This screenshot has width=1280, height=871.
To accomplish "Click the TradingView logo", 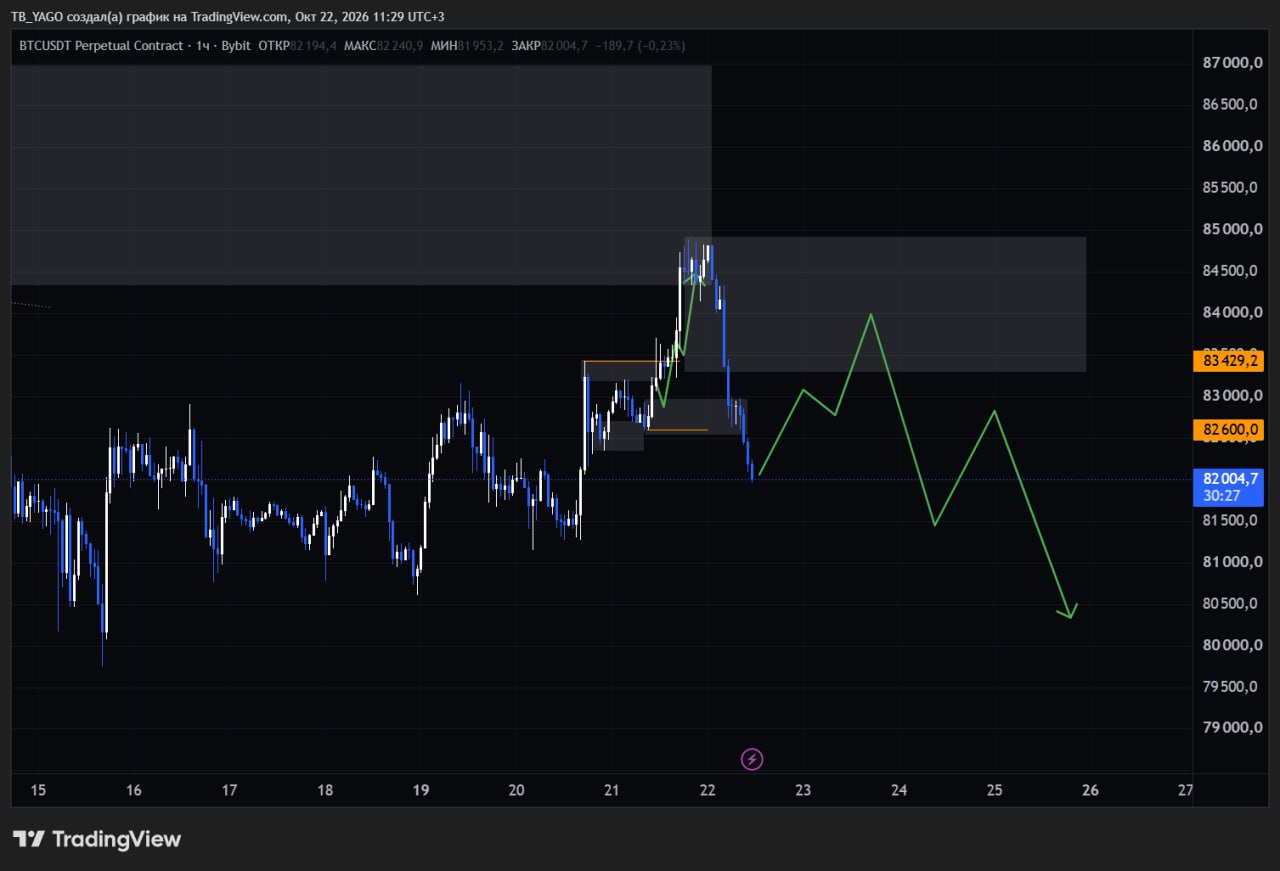I will pyautogui.click(x=97, y=839).
